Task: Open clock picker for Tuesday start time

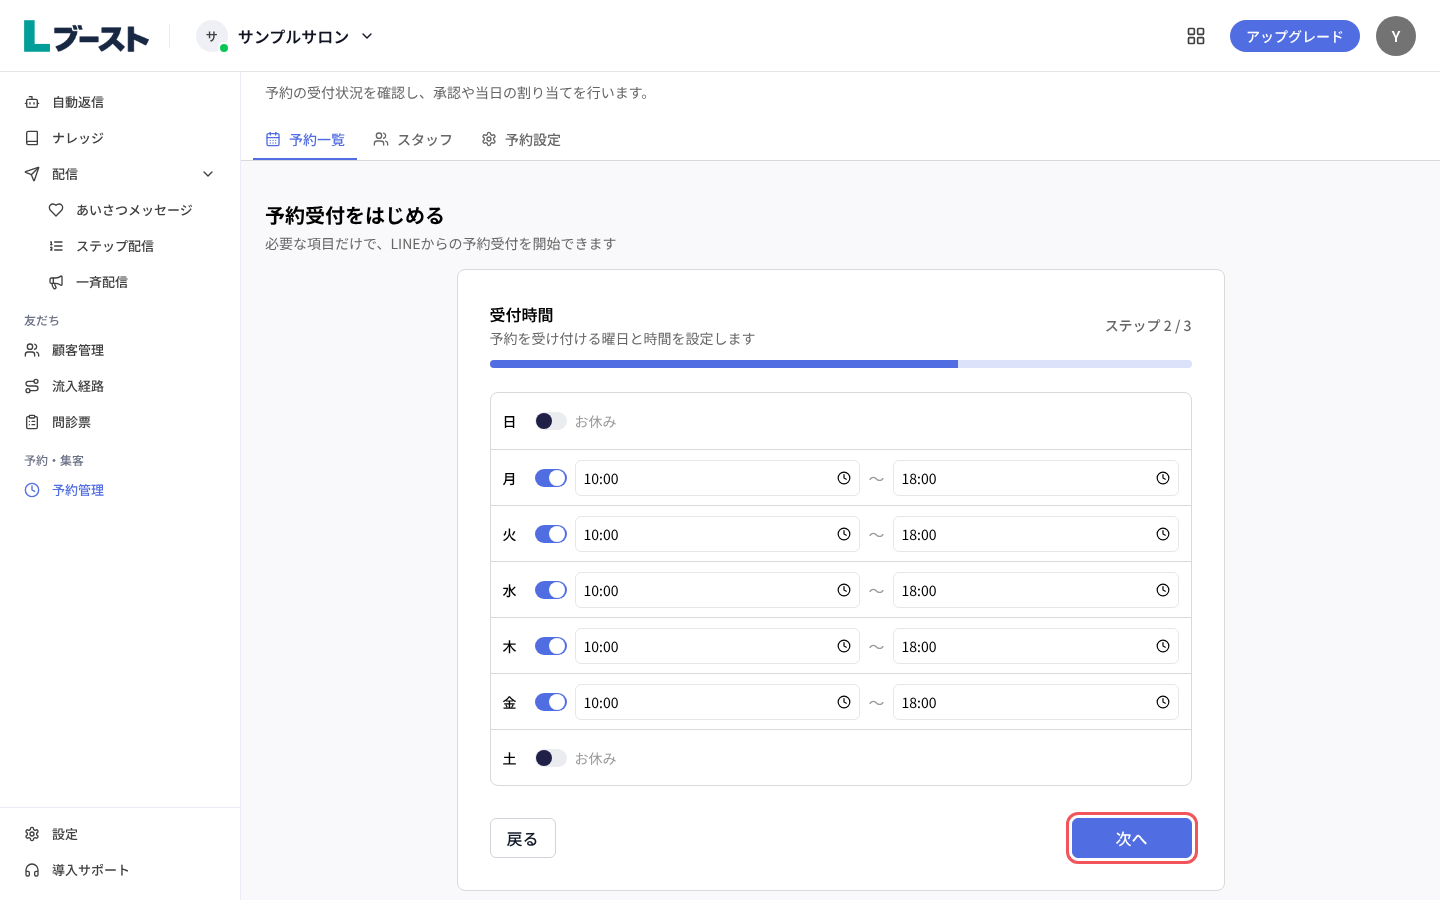Action: (844, 534)
